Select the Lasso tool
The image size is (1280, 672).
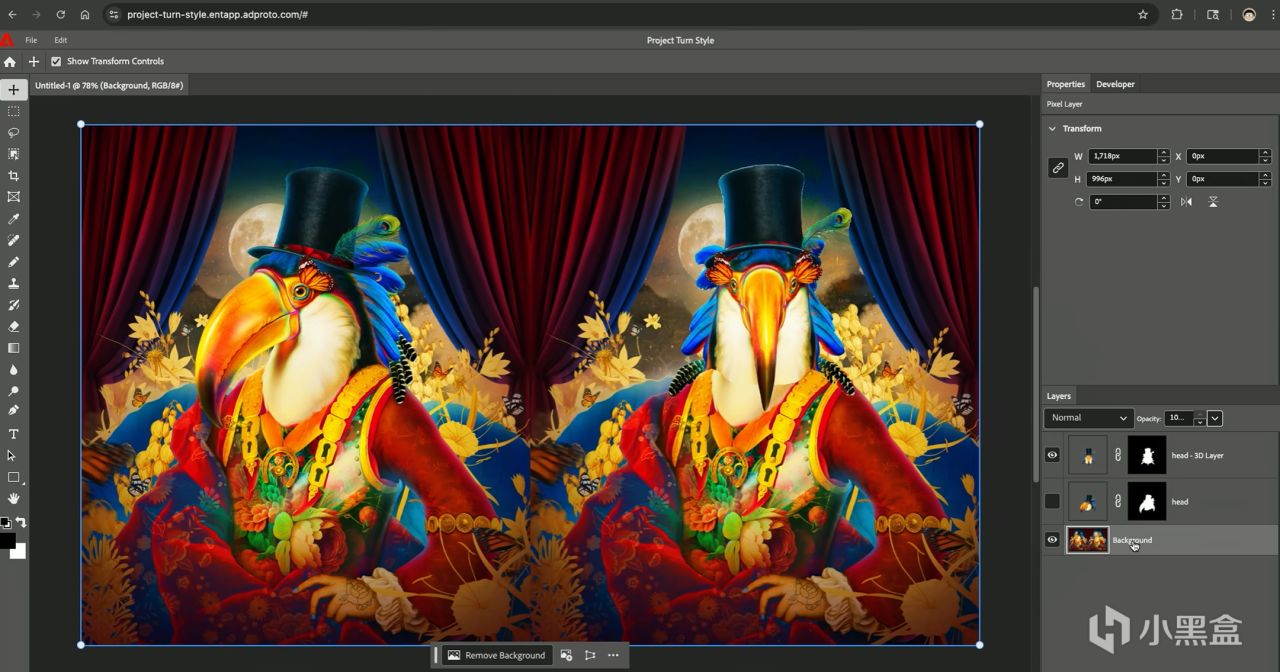coord(13,132)
